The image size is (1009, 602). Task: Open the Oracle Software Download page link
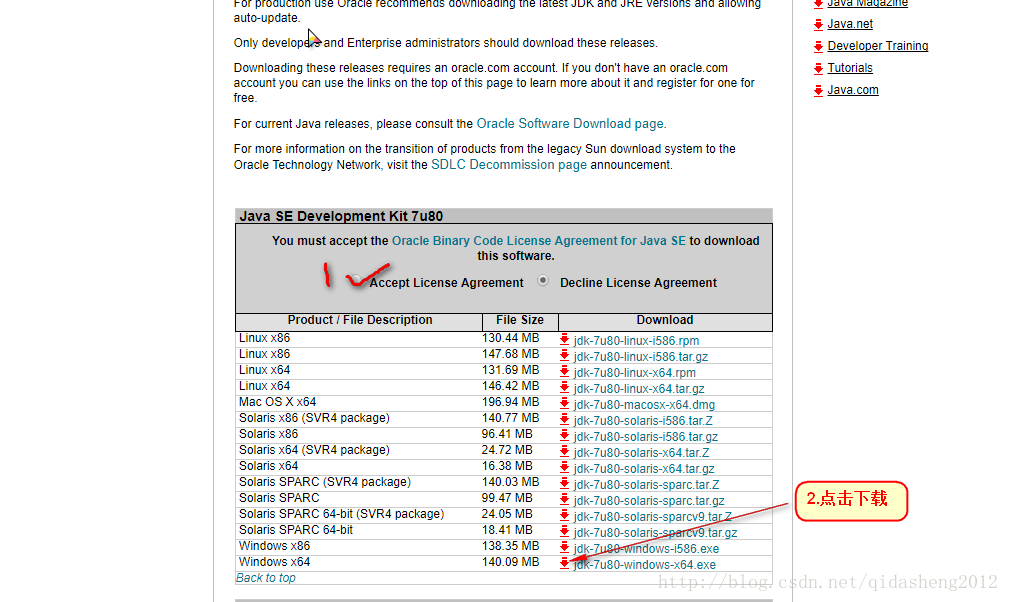click(x=571, y=123)
